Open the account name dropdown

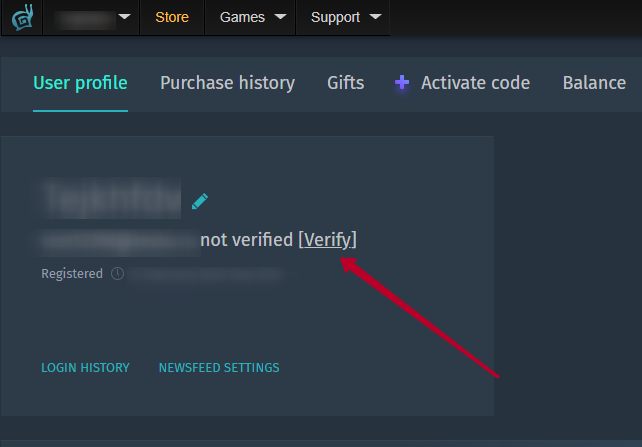pos(95,17)
